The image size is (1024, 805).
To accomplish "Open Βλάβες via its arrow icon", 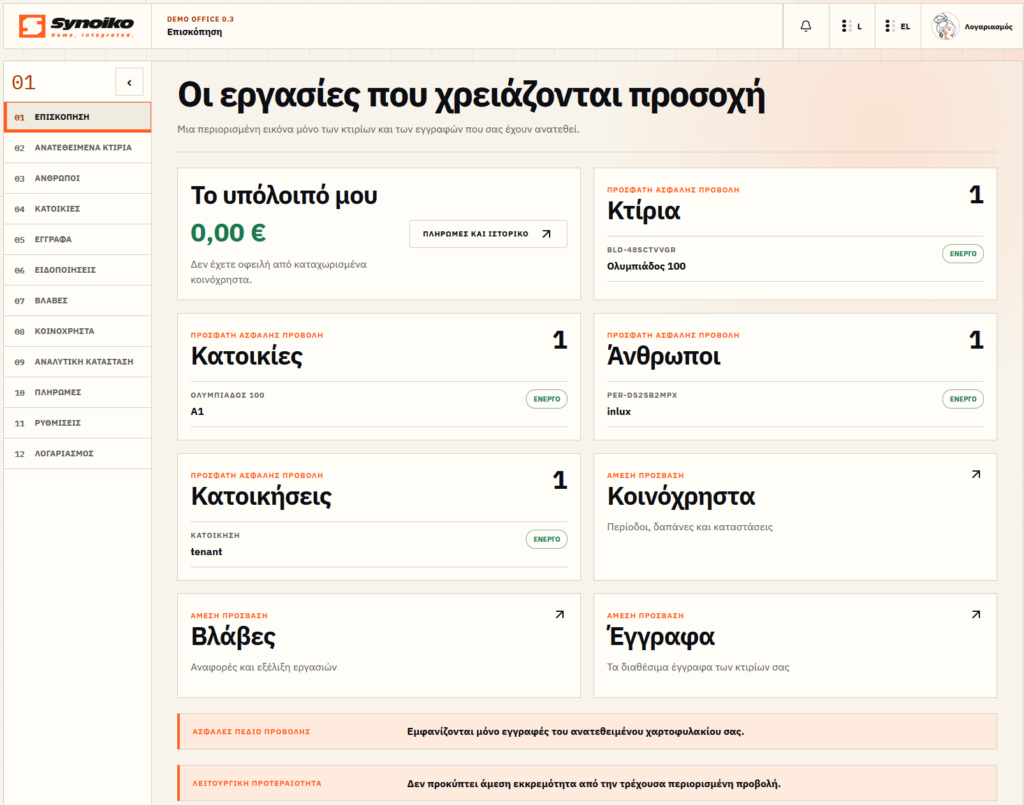I will point(560,614).
